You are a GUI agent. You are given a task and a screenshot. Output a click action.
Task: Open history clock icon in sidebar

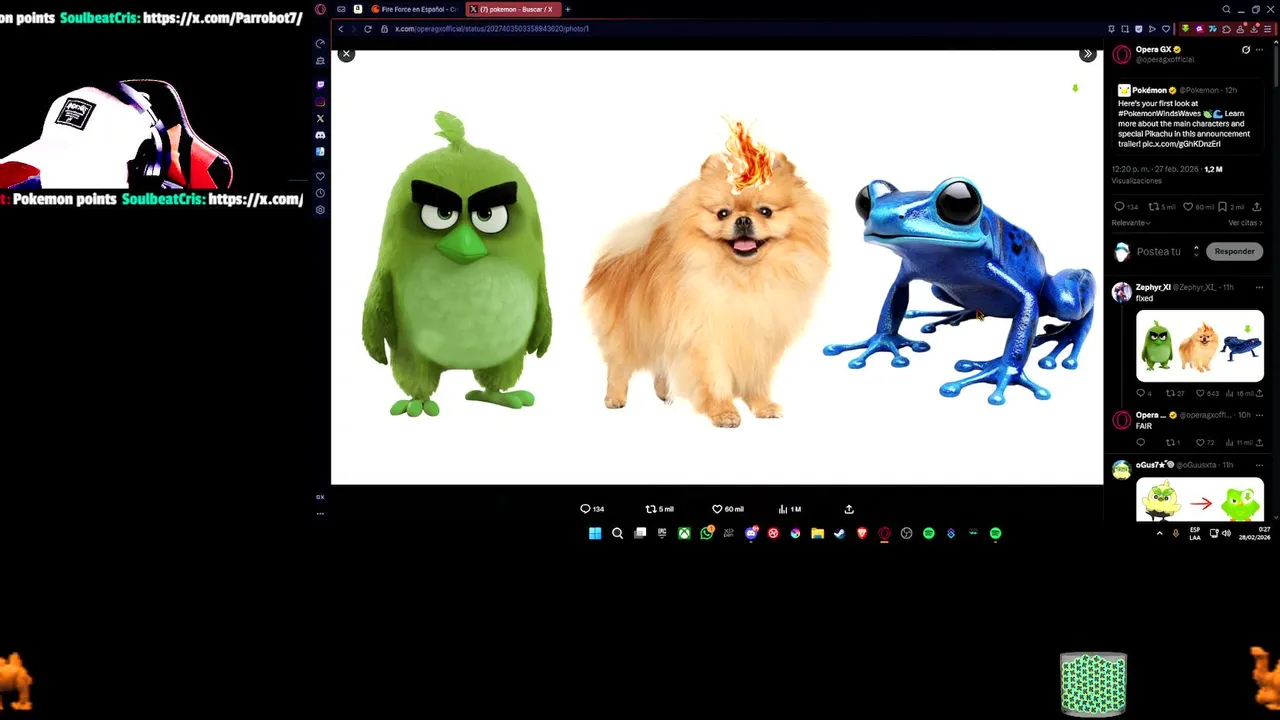click(x=320, y=193)
